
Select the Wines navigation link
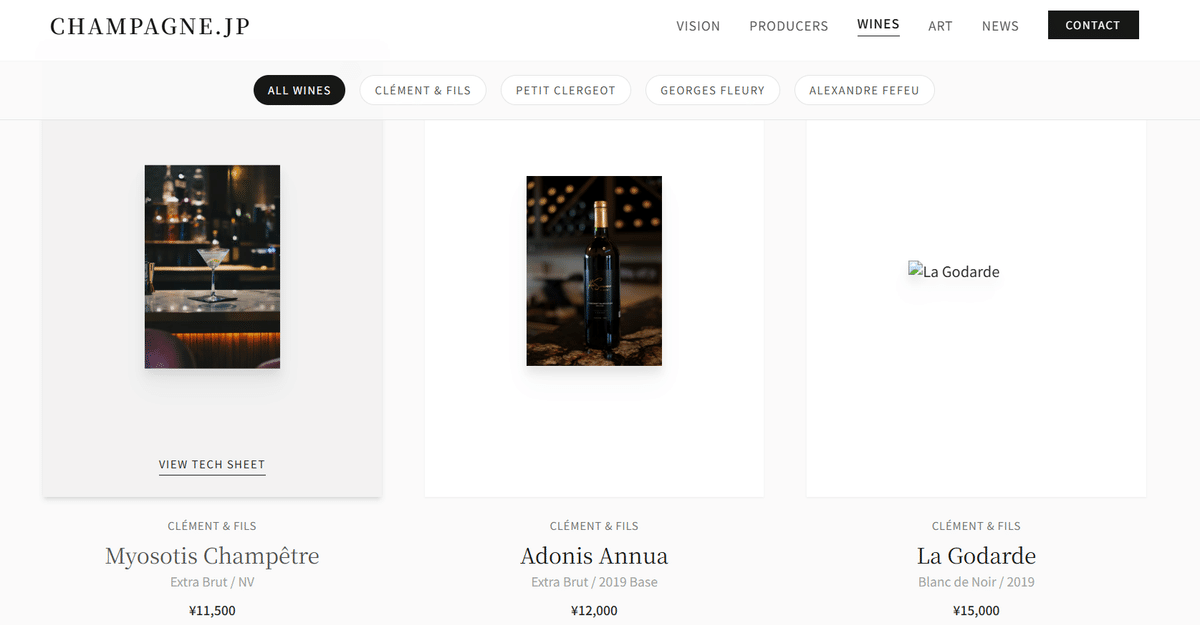click(878, 25)
